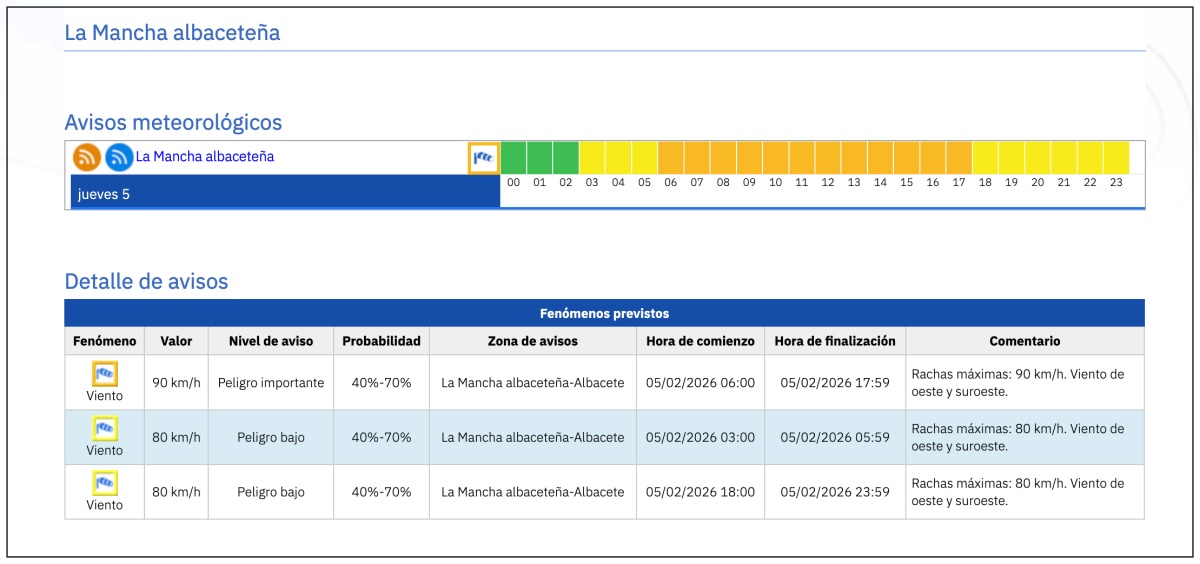Select the orange 06 hour cell
The width and height of the screenshot is (1200, 564).
pos(670,157)
